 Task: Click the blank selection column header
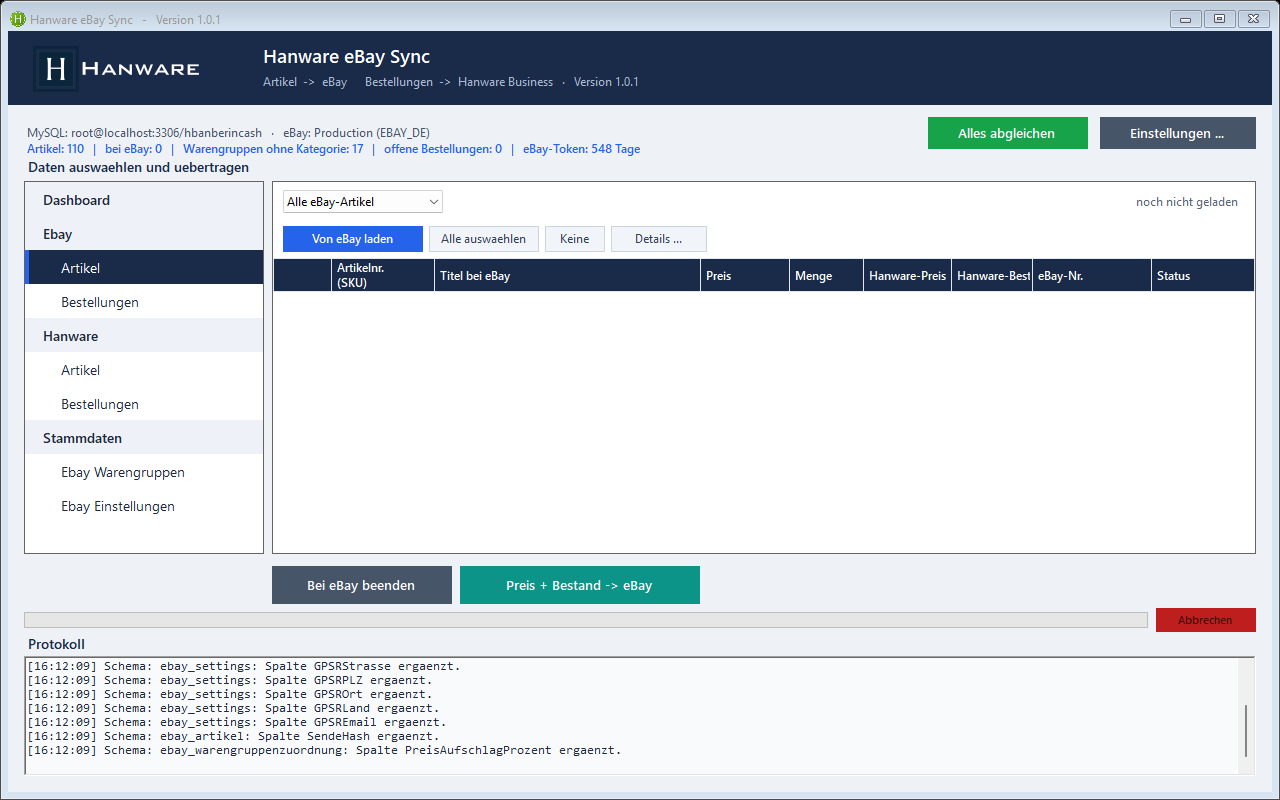(303, 275)
